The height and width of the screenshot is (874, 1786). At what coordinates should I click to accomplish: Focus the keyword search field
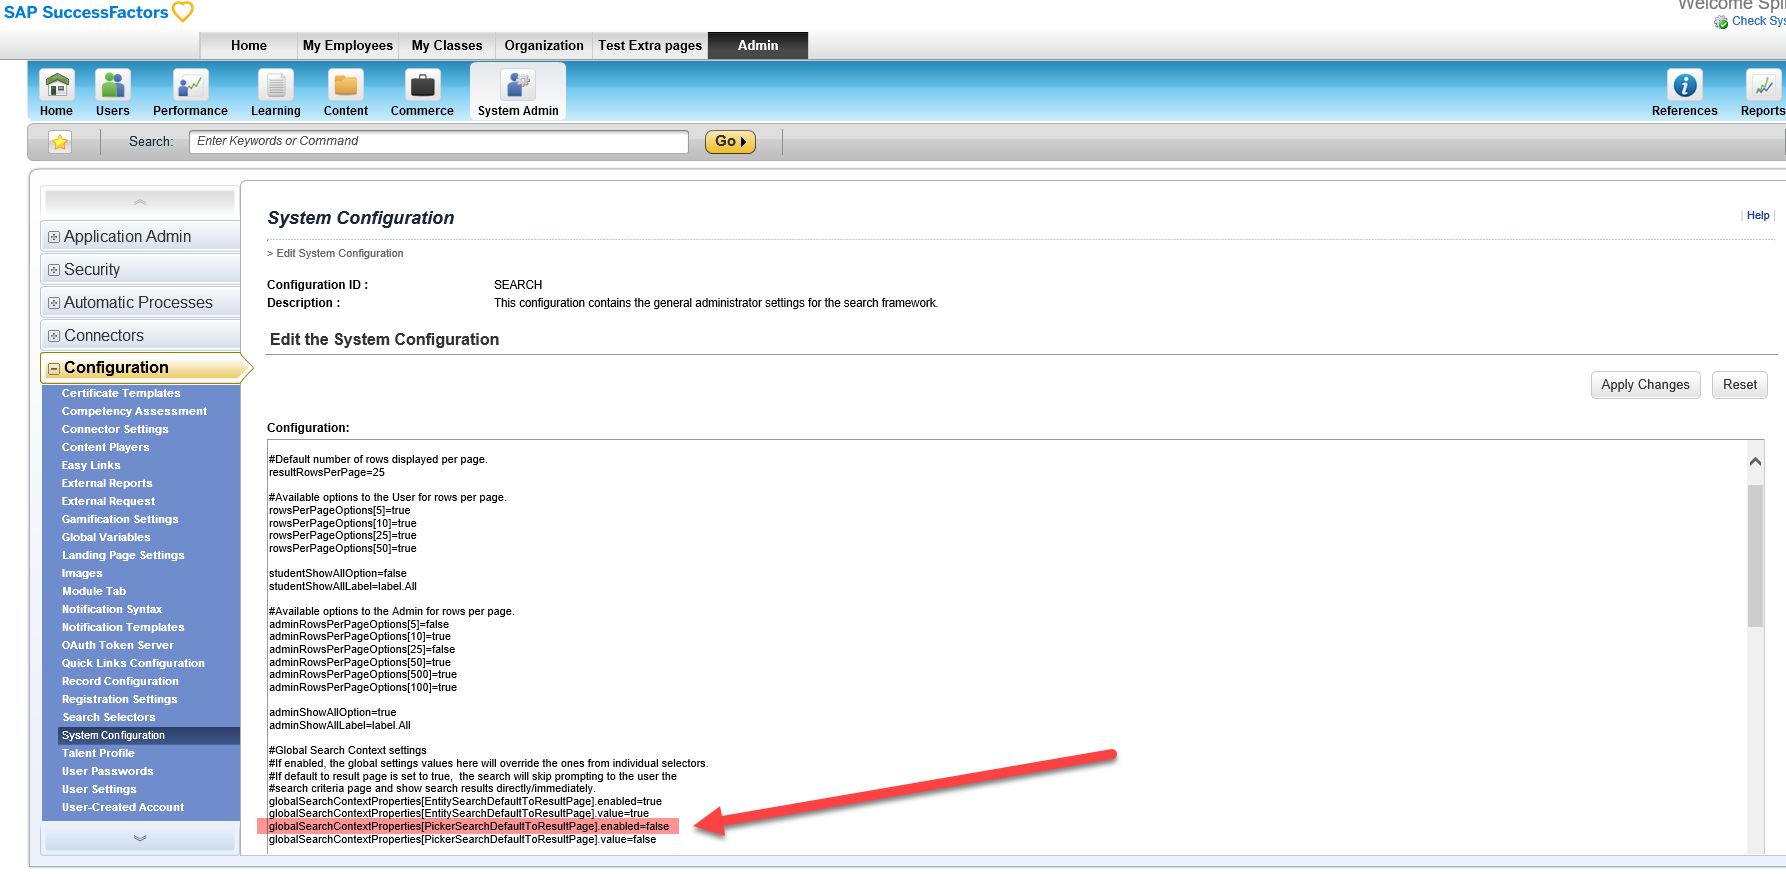[x=438, y=141]
